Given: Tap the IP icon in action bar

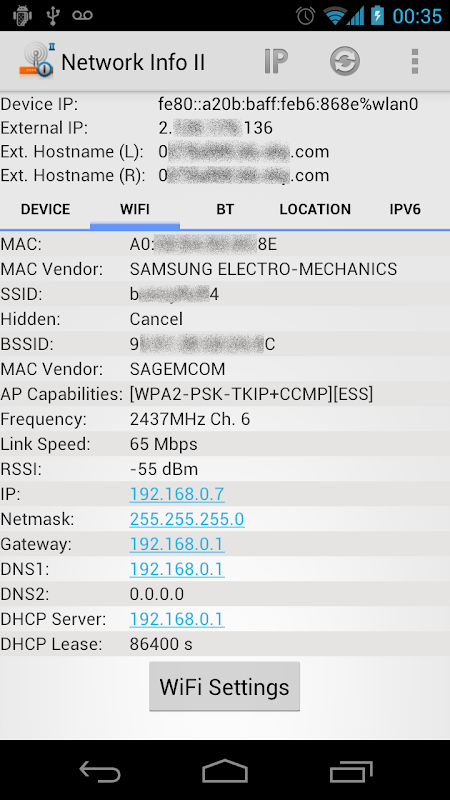Looking at the screenshot, I should tap(276, 62).
